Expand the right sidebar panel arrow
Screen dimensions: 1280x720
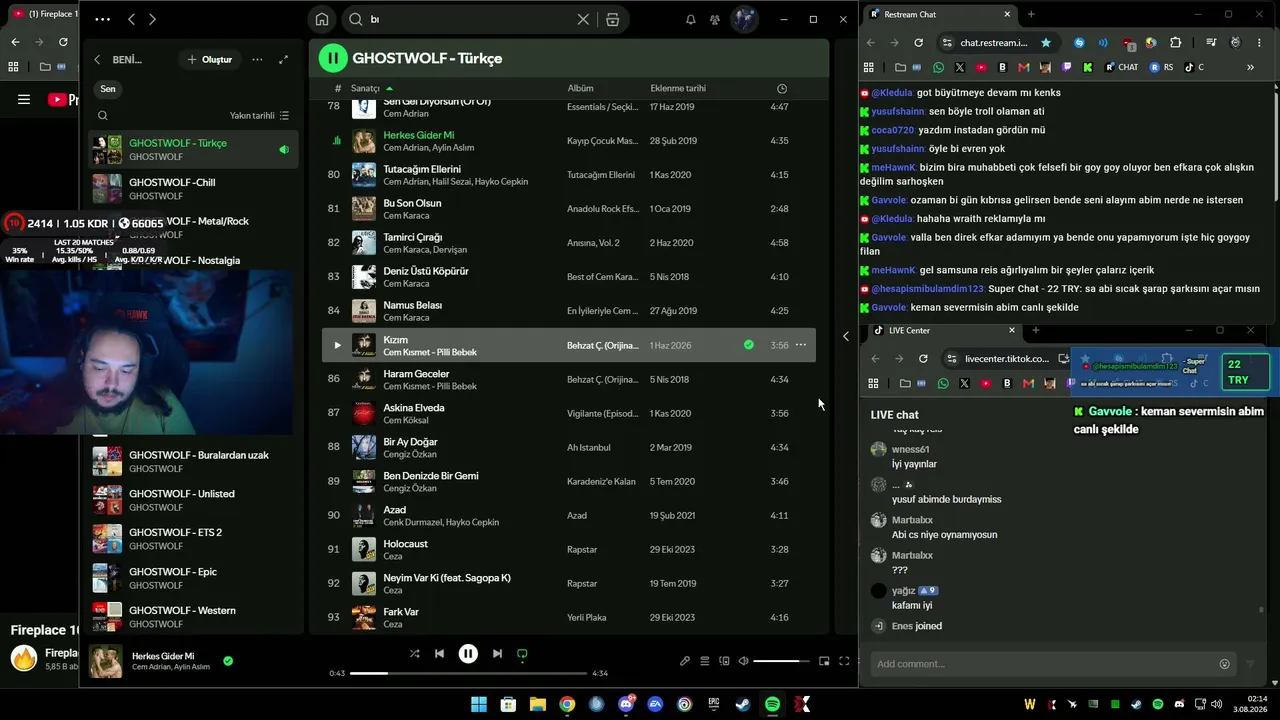(846, 336)
